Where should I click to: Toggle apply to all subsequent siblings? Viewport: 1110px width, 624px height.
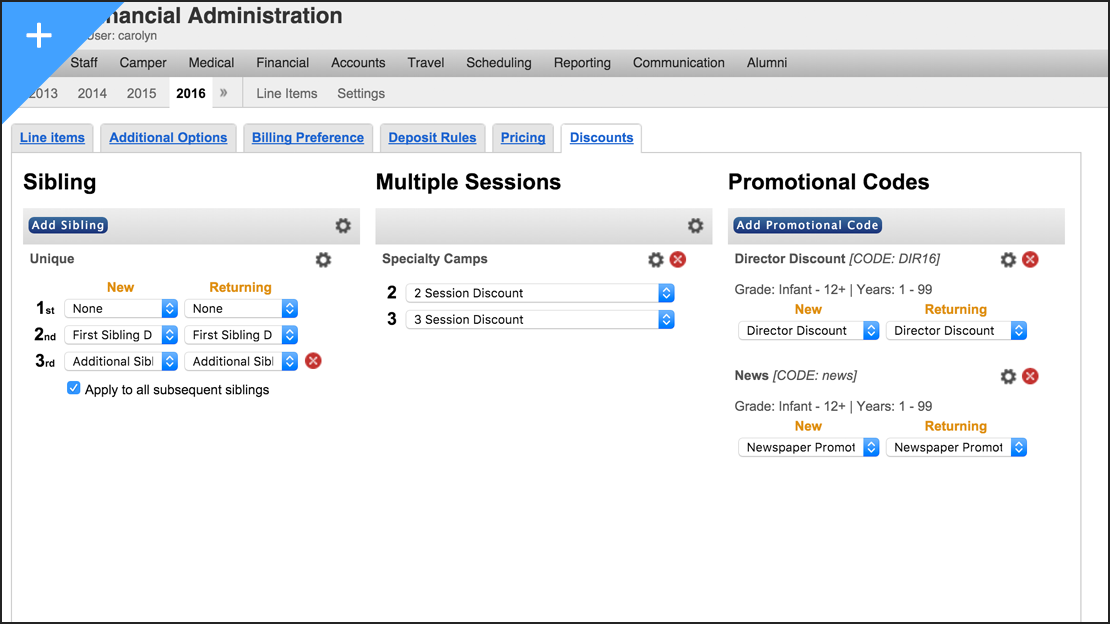point(74,388)
